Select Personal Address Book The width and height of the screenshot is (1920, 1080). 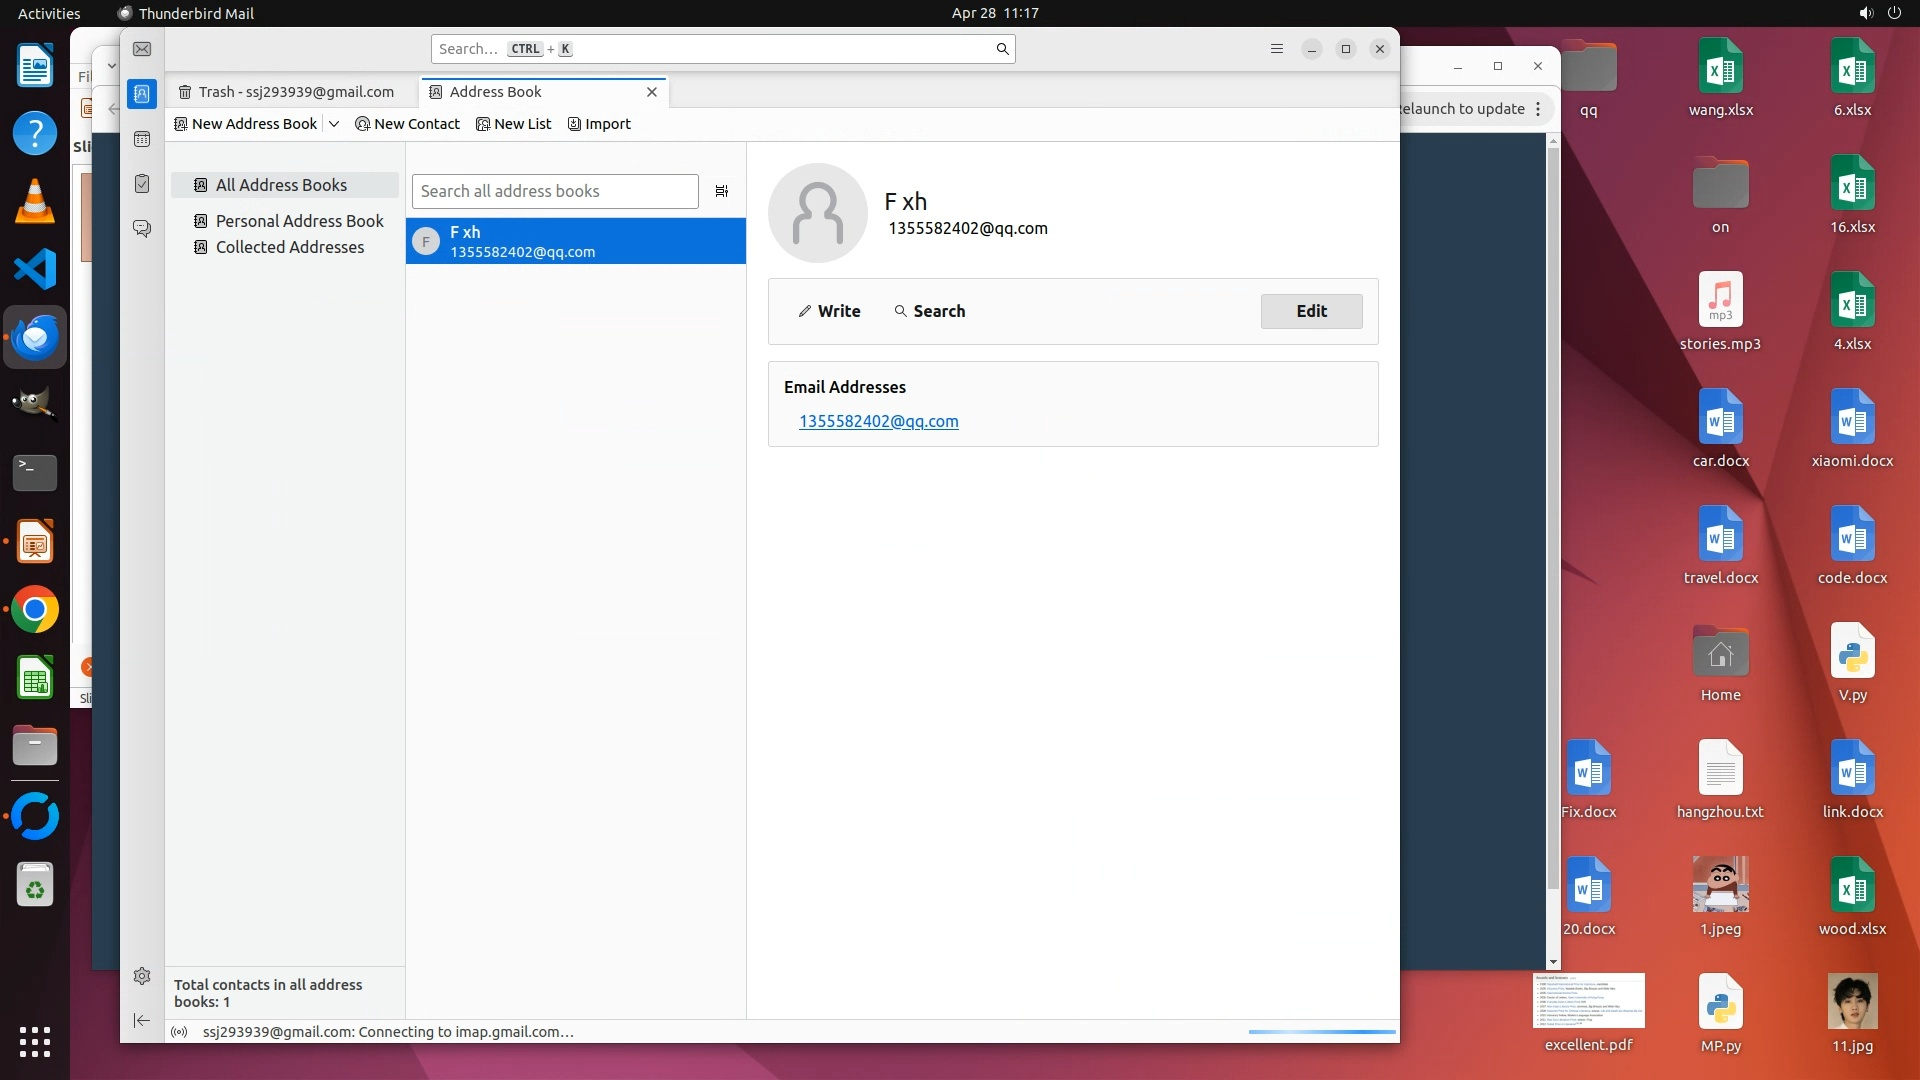pyautogui.click(x=299, y=221)
